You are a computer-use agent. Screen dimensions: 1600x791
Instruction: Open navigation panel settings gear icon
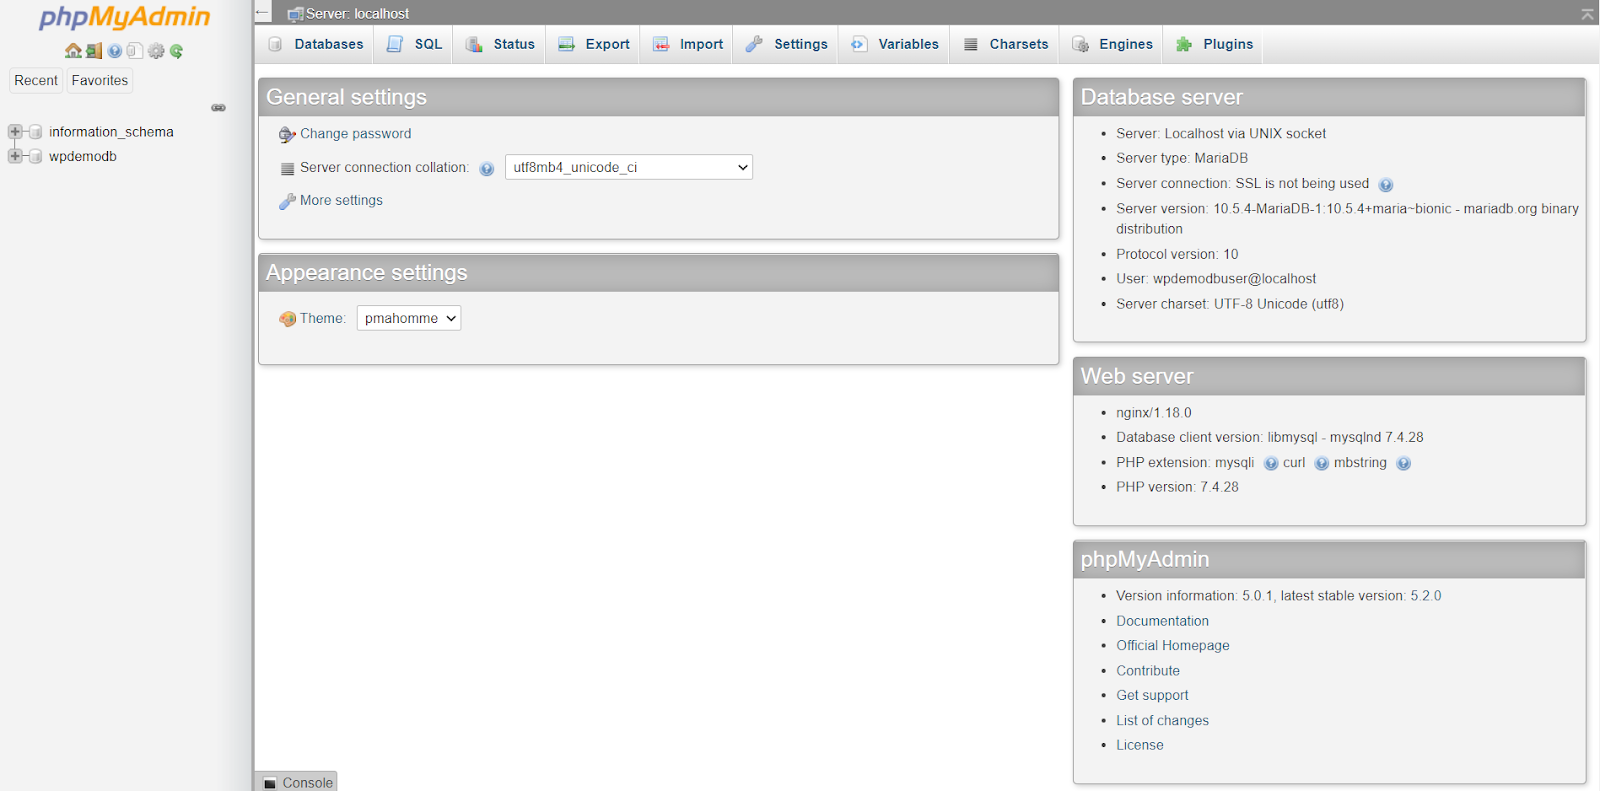[156, 51]
